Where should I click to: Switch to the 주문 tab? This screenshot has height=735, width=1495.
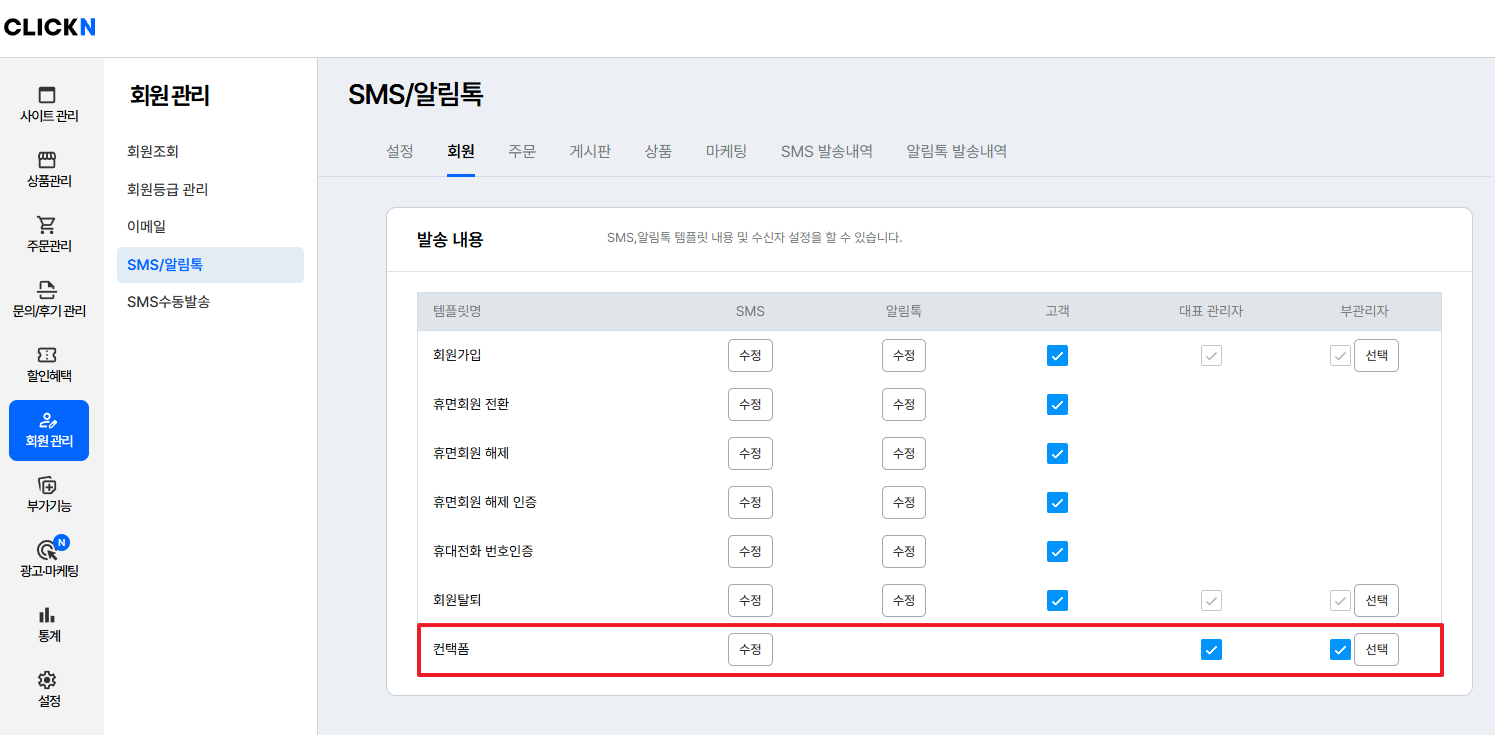(521, 152)
